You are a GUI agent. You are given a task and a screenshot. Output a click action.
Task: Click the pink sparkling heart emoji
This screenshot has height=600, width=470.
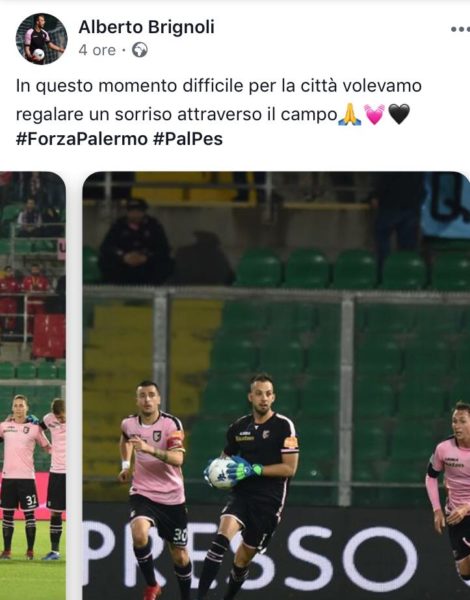pyautogui.click(x=374, y=114)
